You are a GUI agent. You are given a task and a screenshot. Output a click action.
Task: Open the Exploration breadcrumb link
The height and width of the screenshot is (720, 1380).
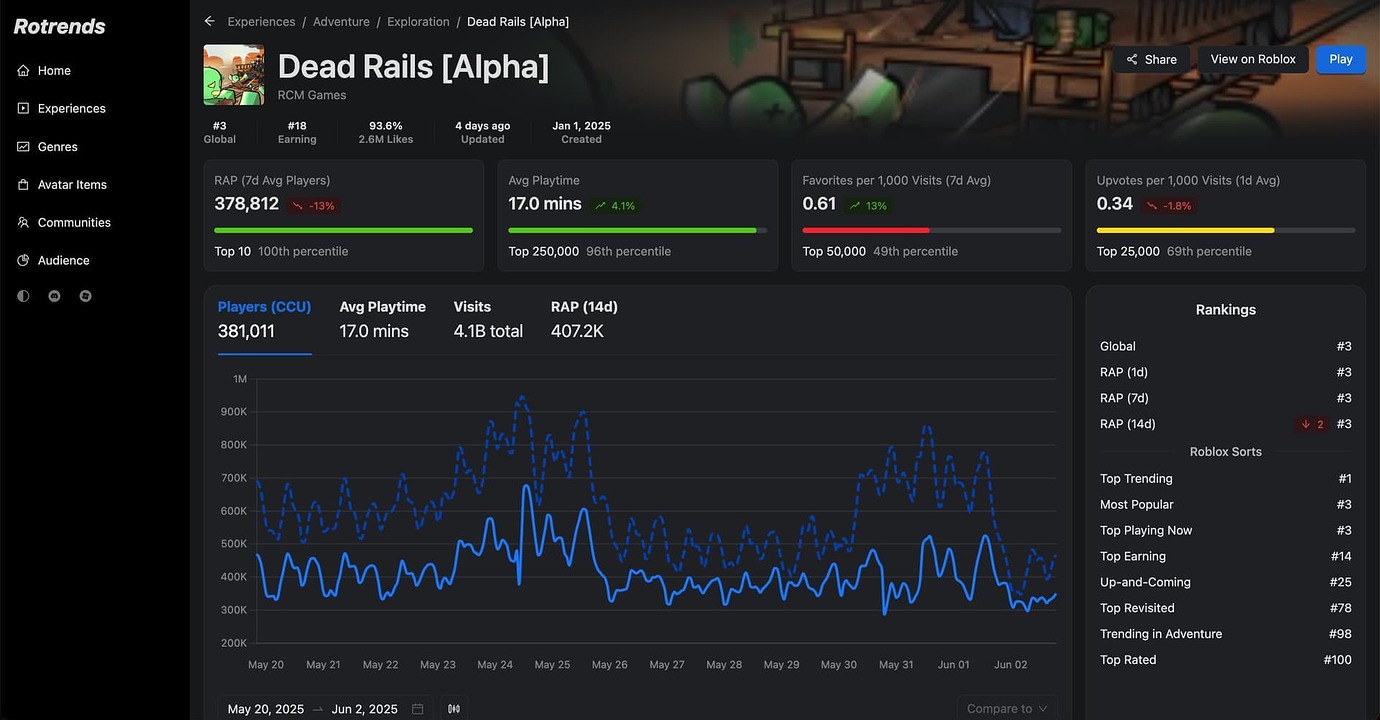point(418,20)
